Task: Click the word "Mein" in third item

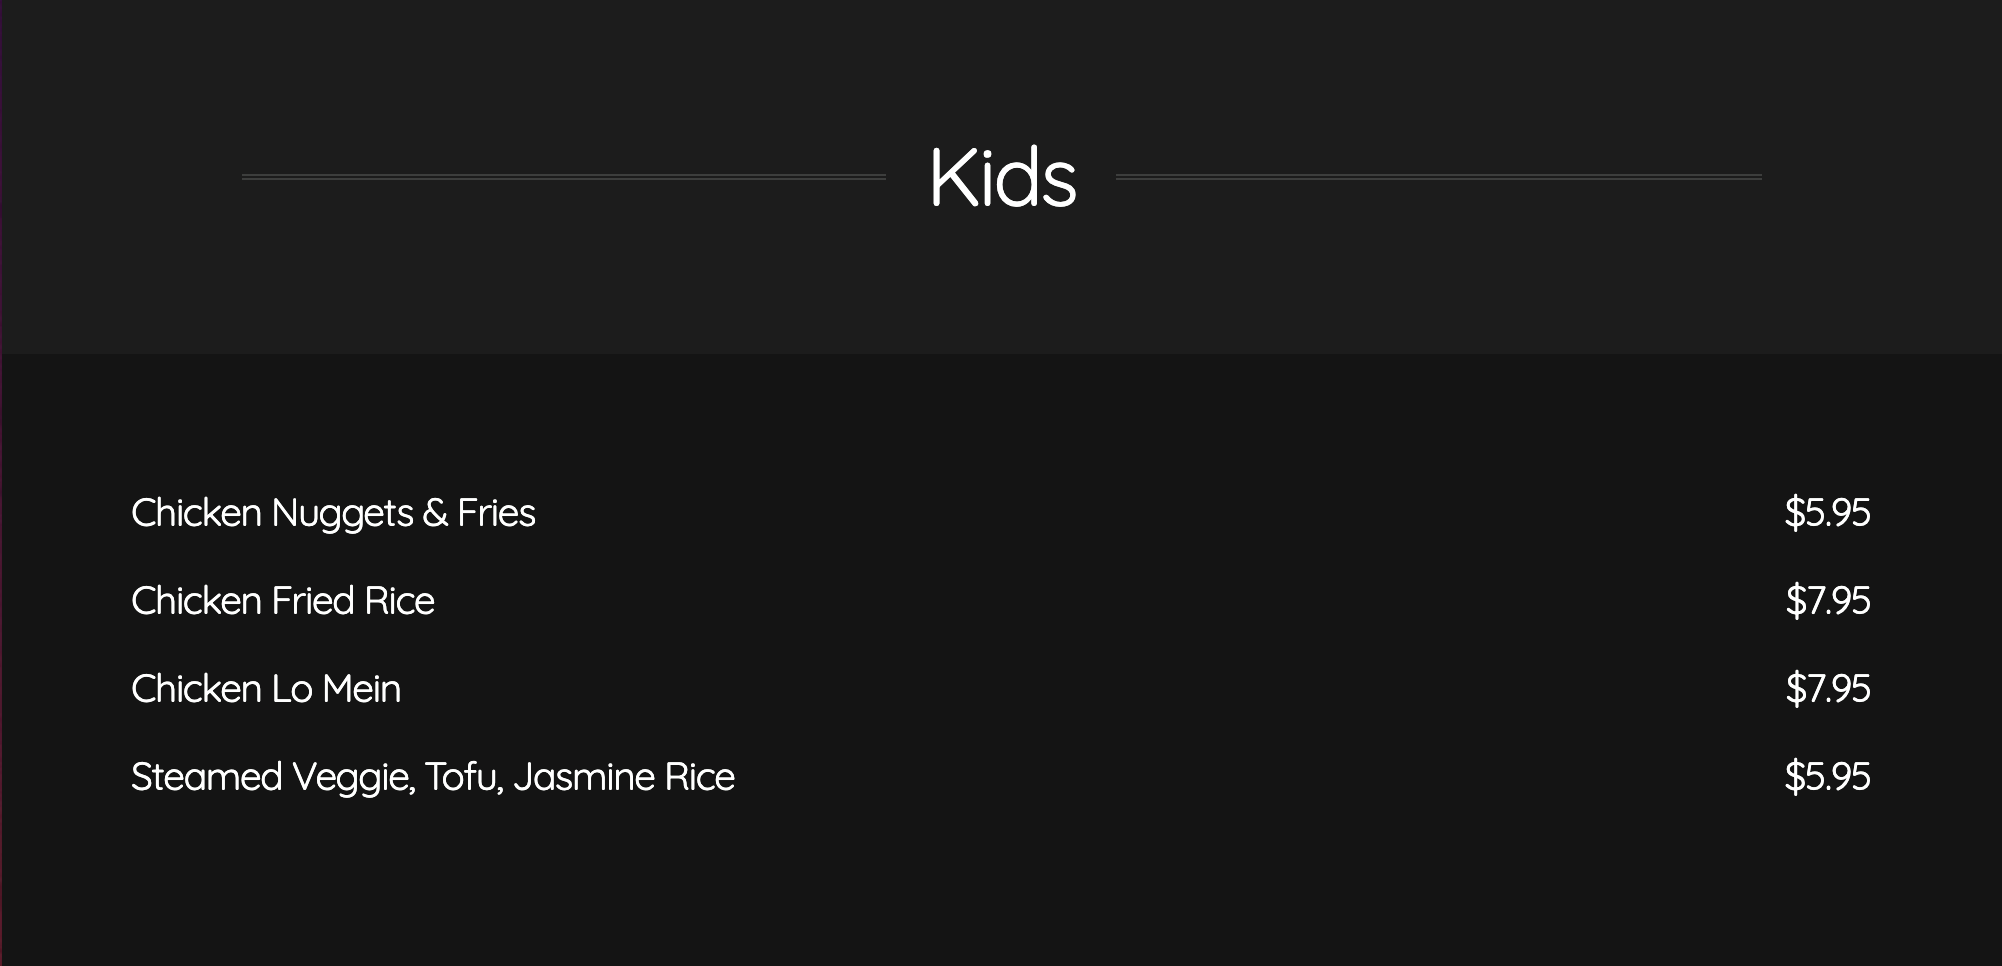Action: [361, 689]
